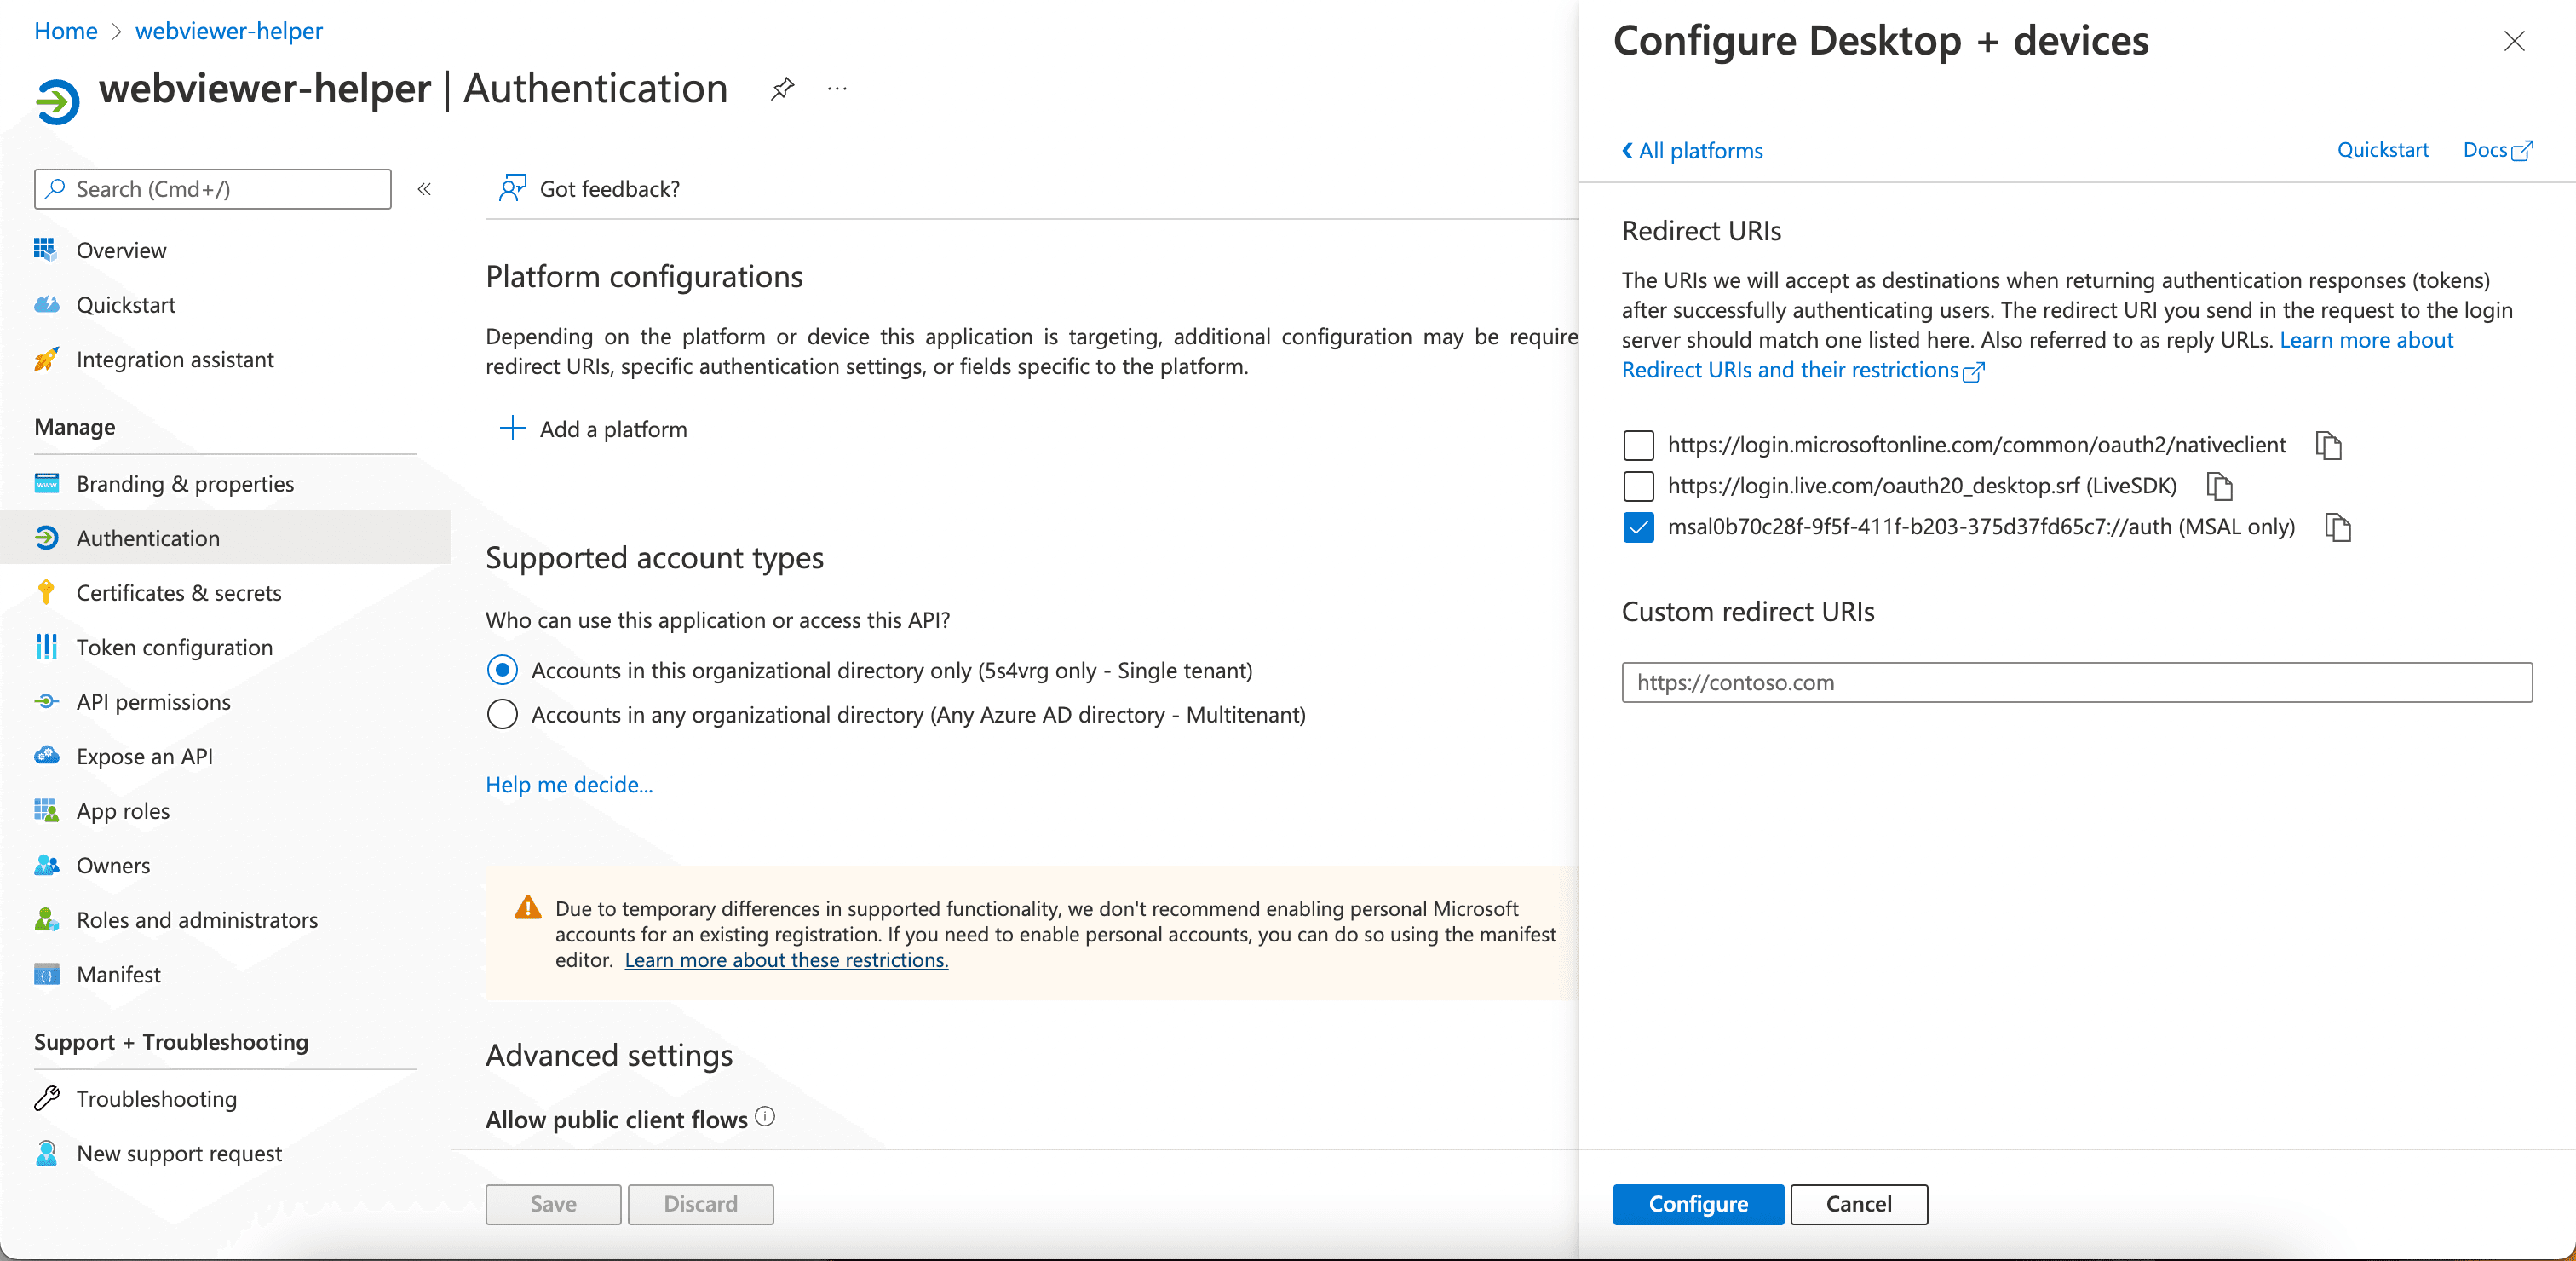Open the ellipsis more options menu

(x=837, y=89)
